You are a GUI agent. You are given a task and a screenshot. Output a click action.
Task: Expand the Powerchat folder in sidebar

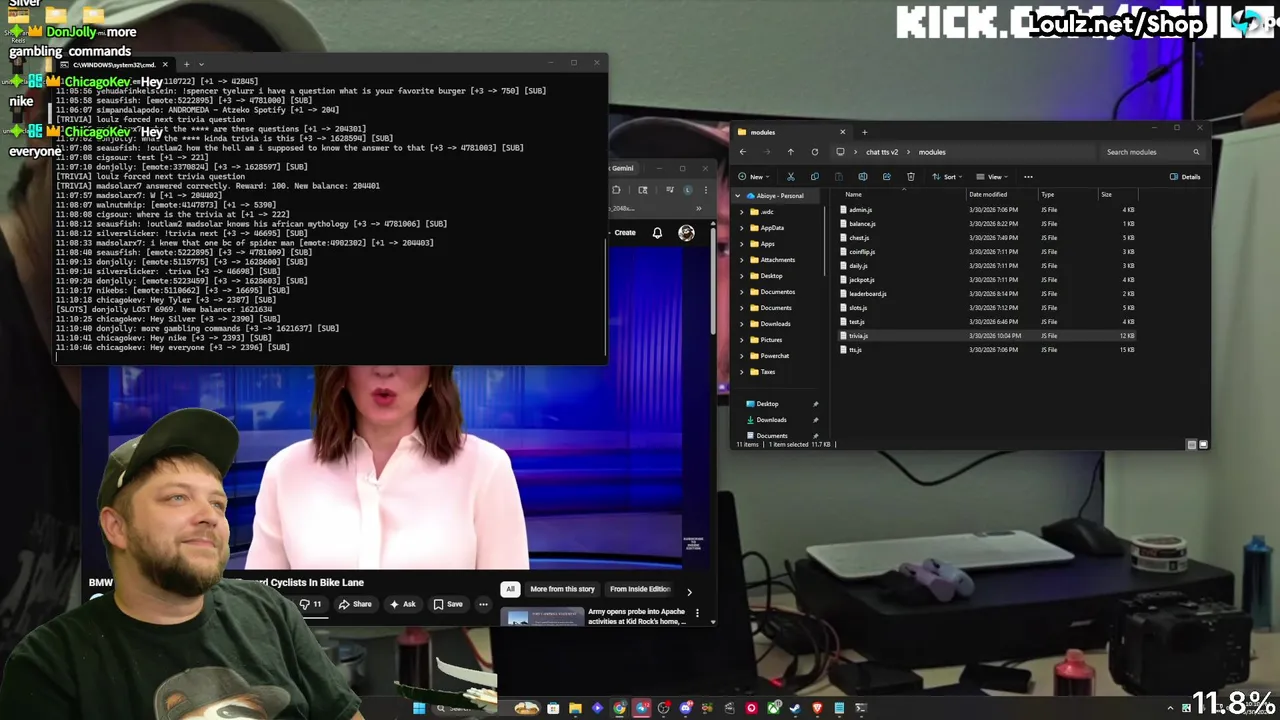[x=742, y=356]
